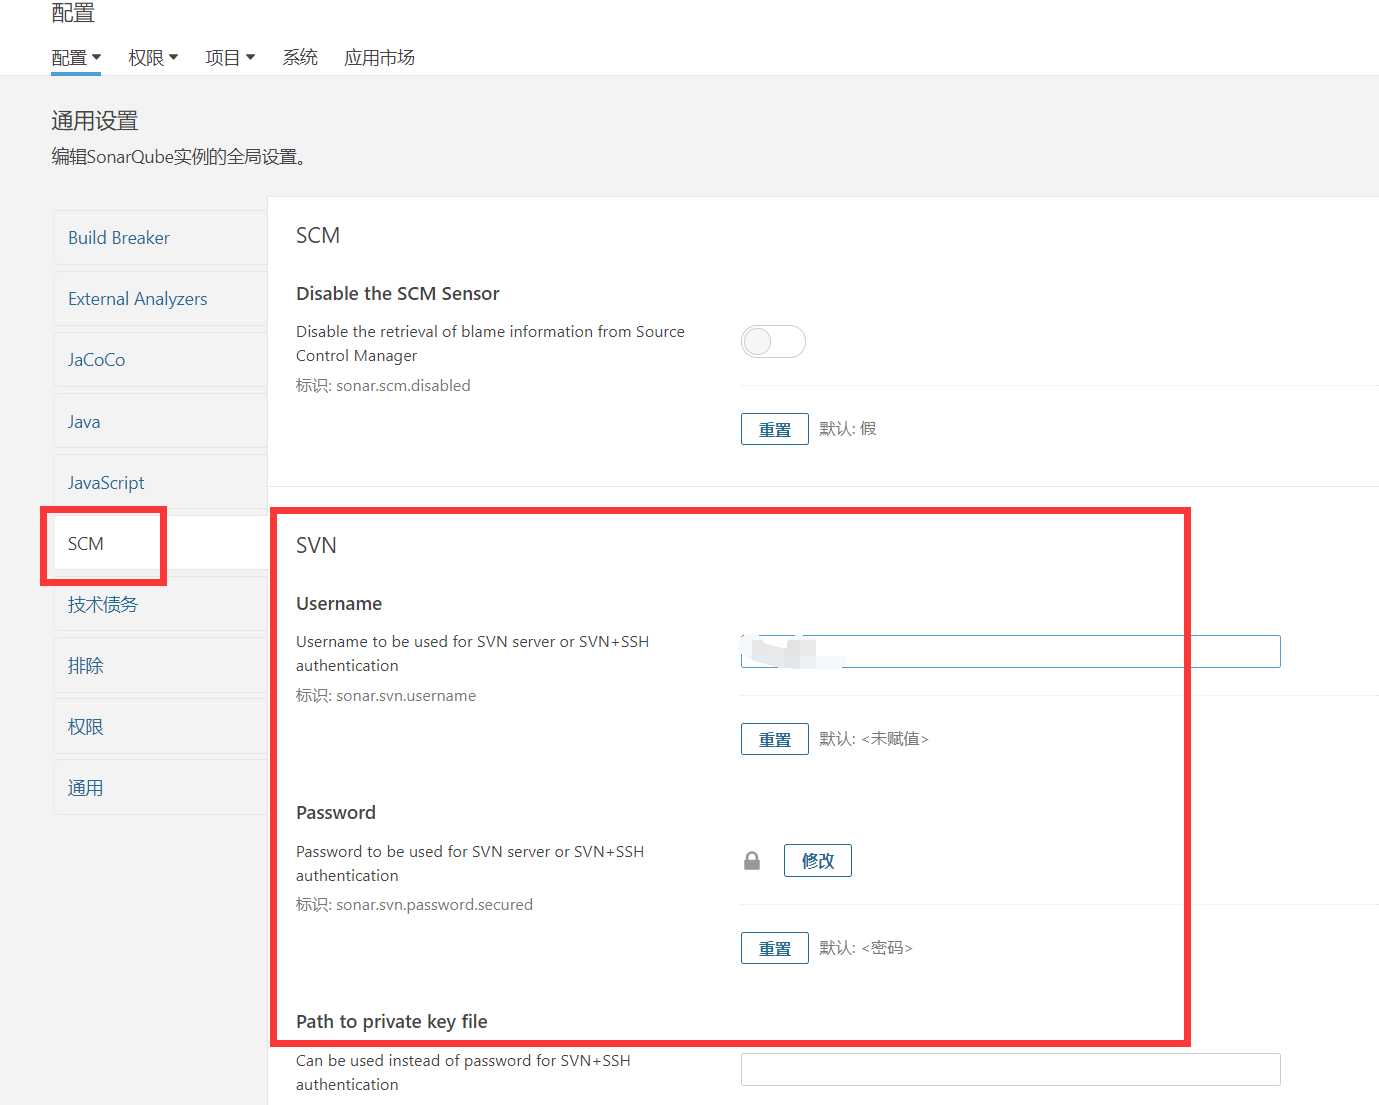Go to the Java settings category

pos(83,421)
